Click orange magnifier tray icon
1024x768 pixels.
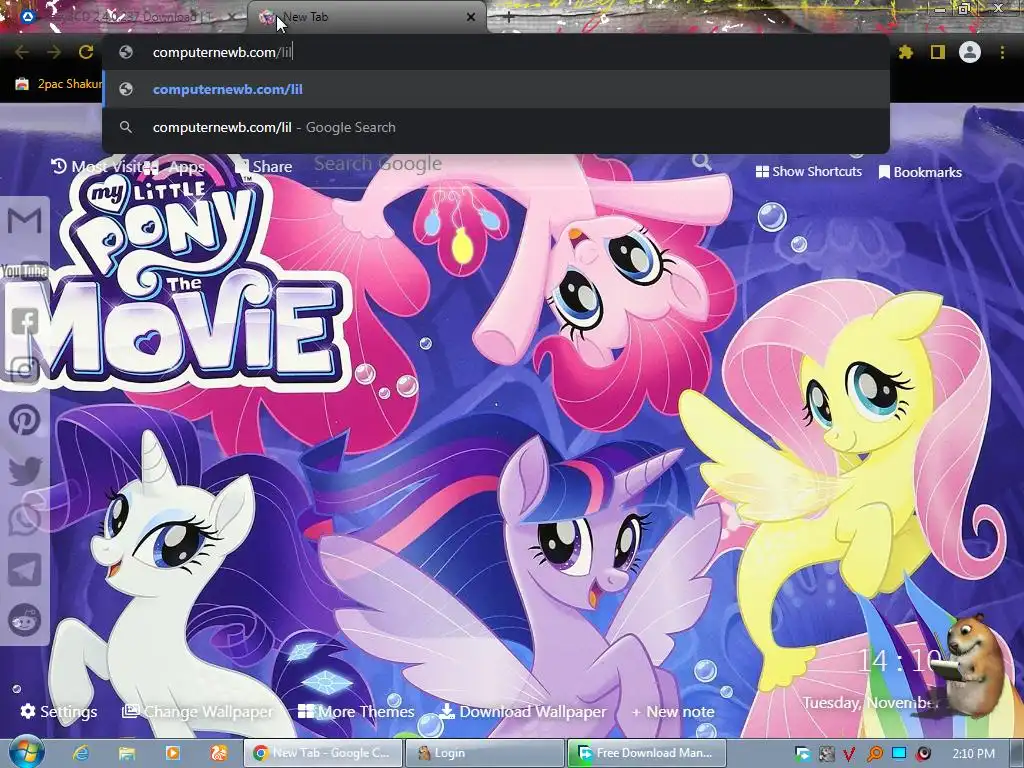click(x=874, y=754)
